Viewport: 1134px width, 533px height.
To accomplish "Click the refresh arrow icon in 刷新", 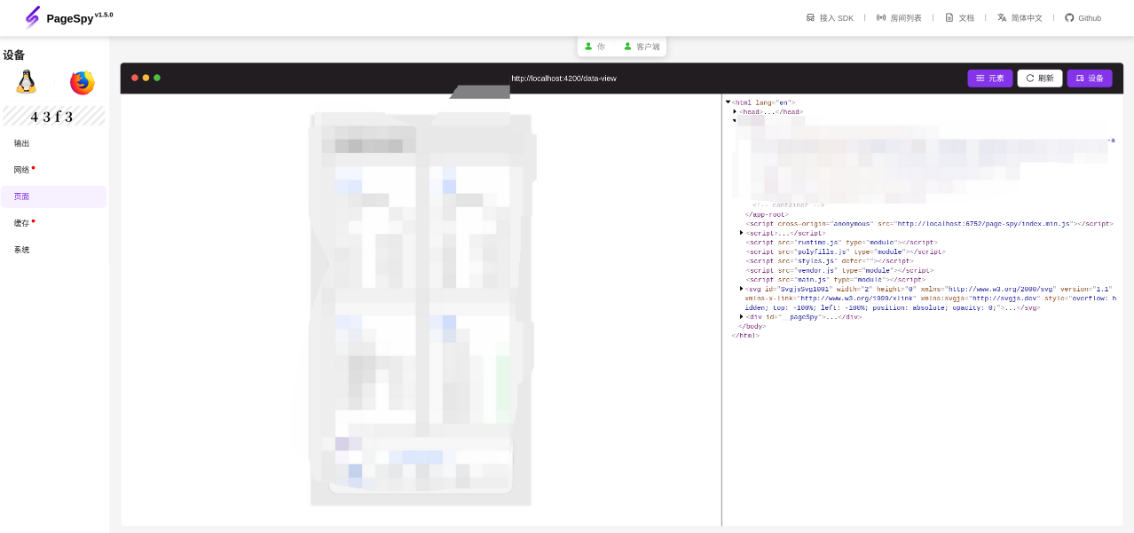I will [1031, 78].
